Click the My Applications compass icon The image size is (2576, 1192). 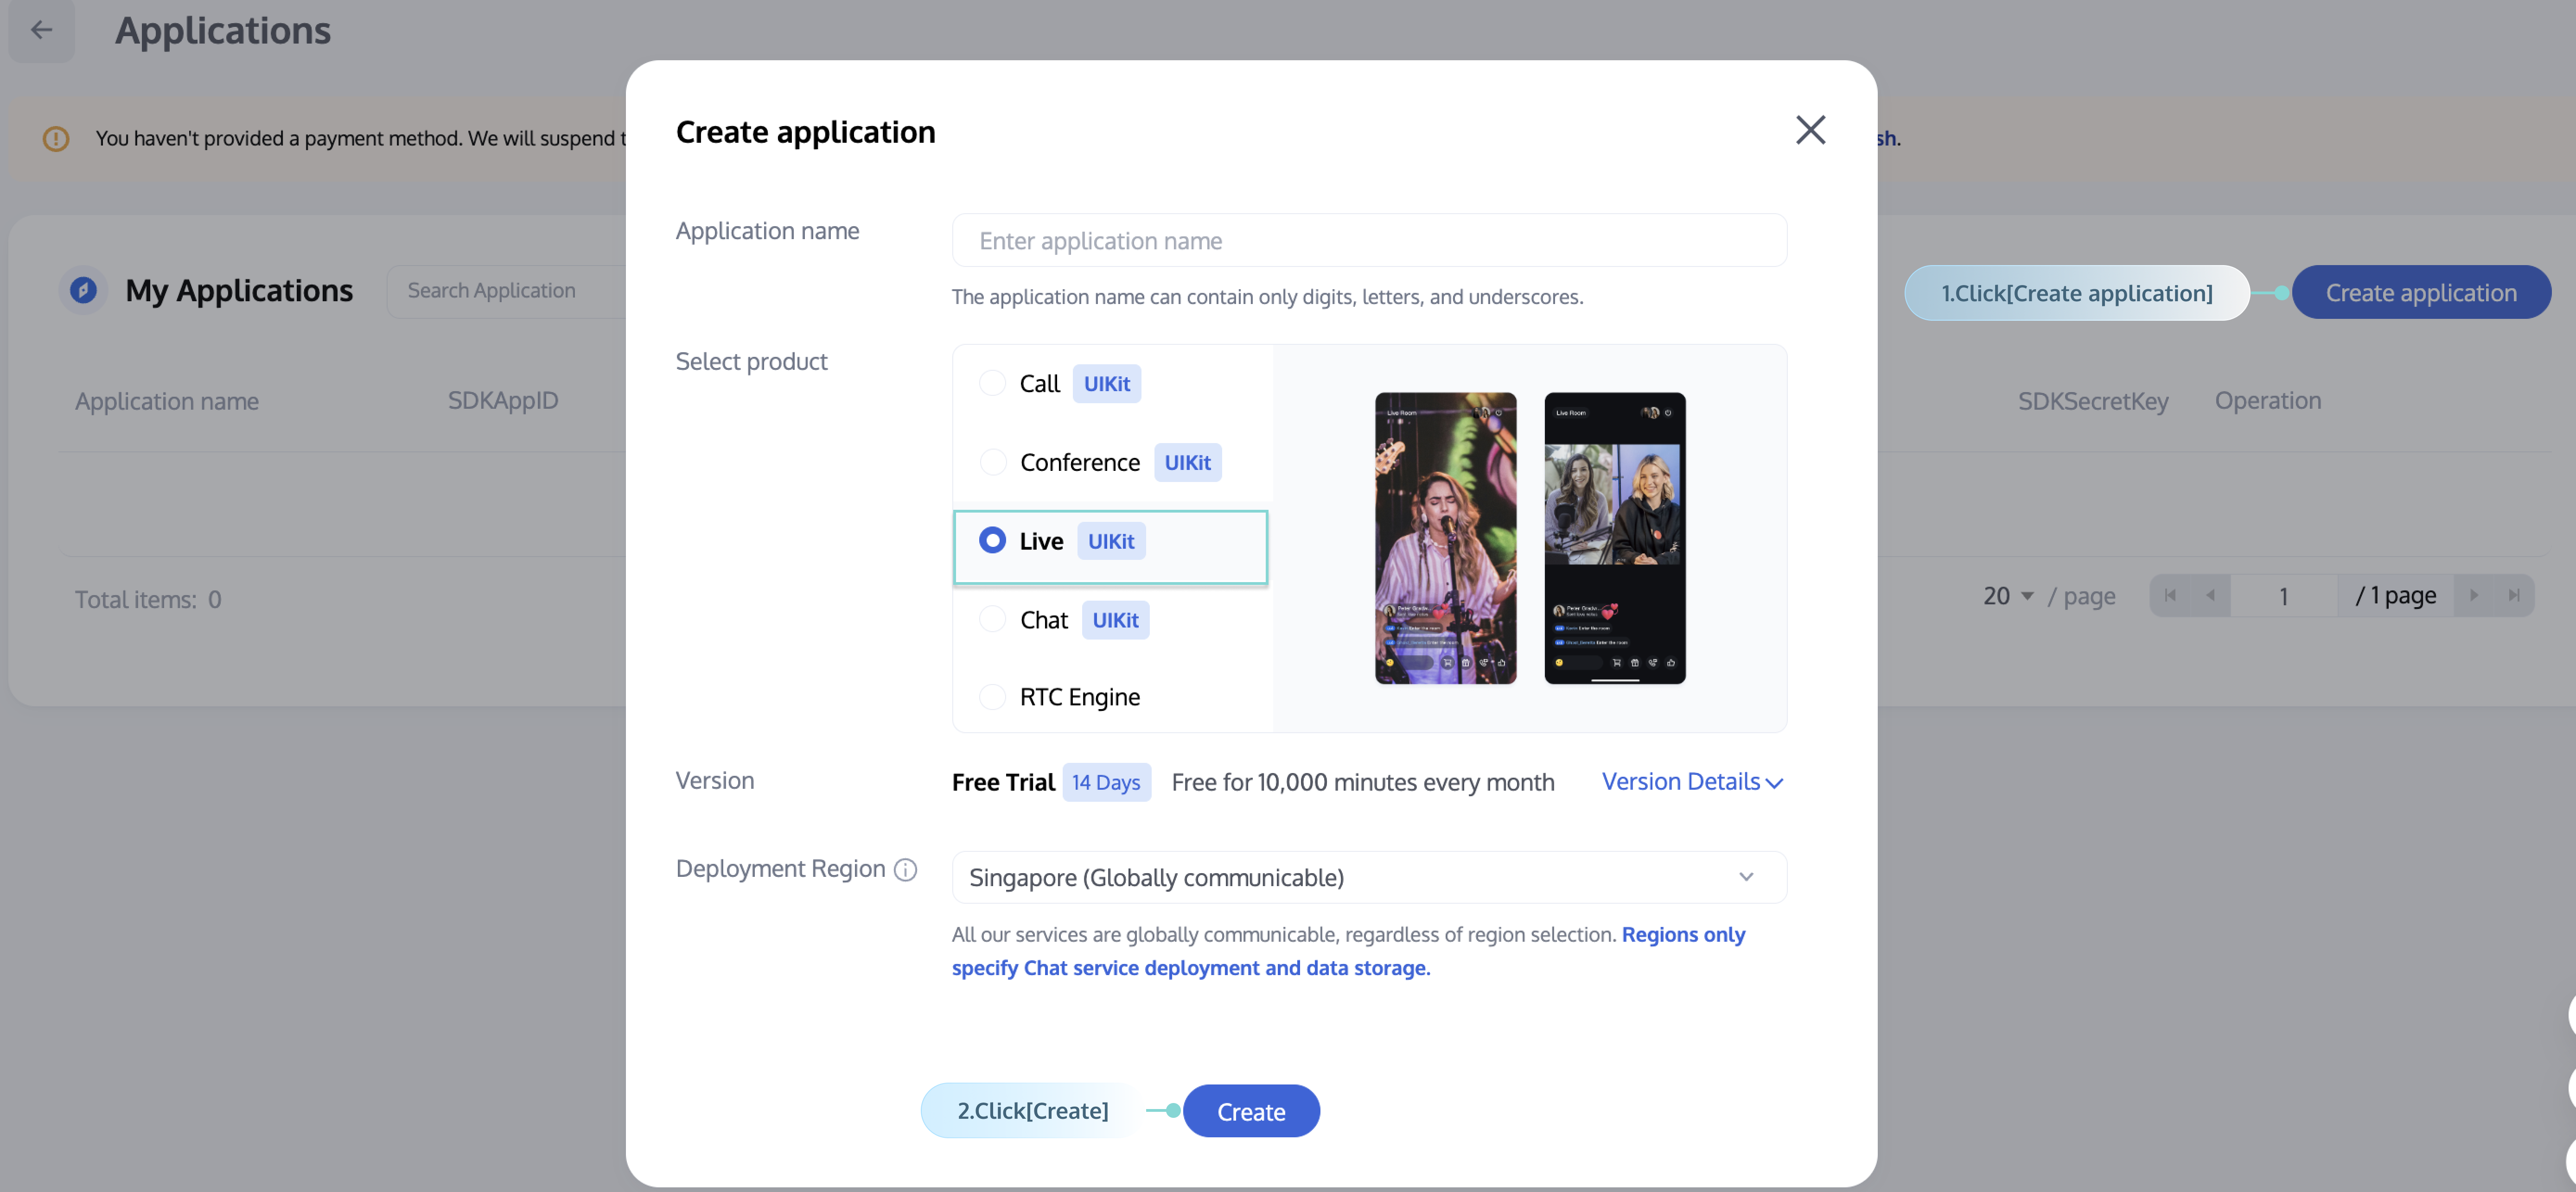pyautogui.click(x=84, y=290)
